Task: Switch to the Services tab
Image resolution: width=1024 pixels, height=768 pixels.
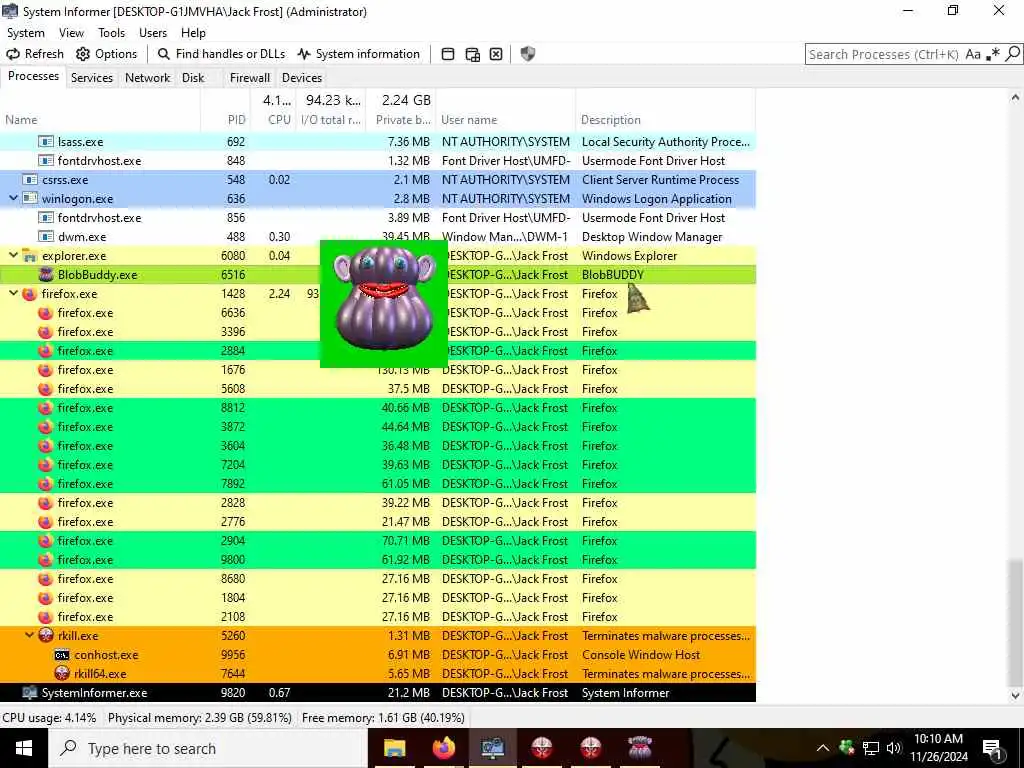Action: 92,78
